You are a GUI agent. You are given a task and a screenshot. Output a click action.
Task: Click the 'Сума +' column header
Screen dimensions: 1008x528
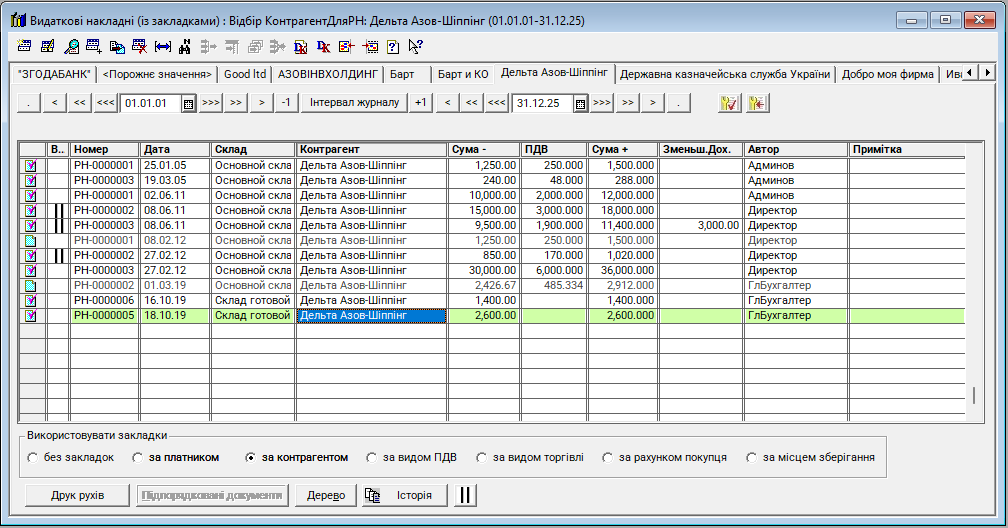(622, 149)
